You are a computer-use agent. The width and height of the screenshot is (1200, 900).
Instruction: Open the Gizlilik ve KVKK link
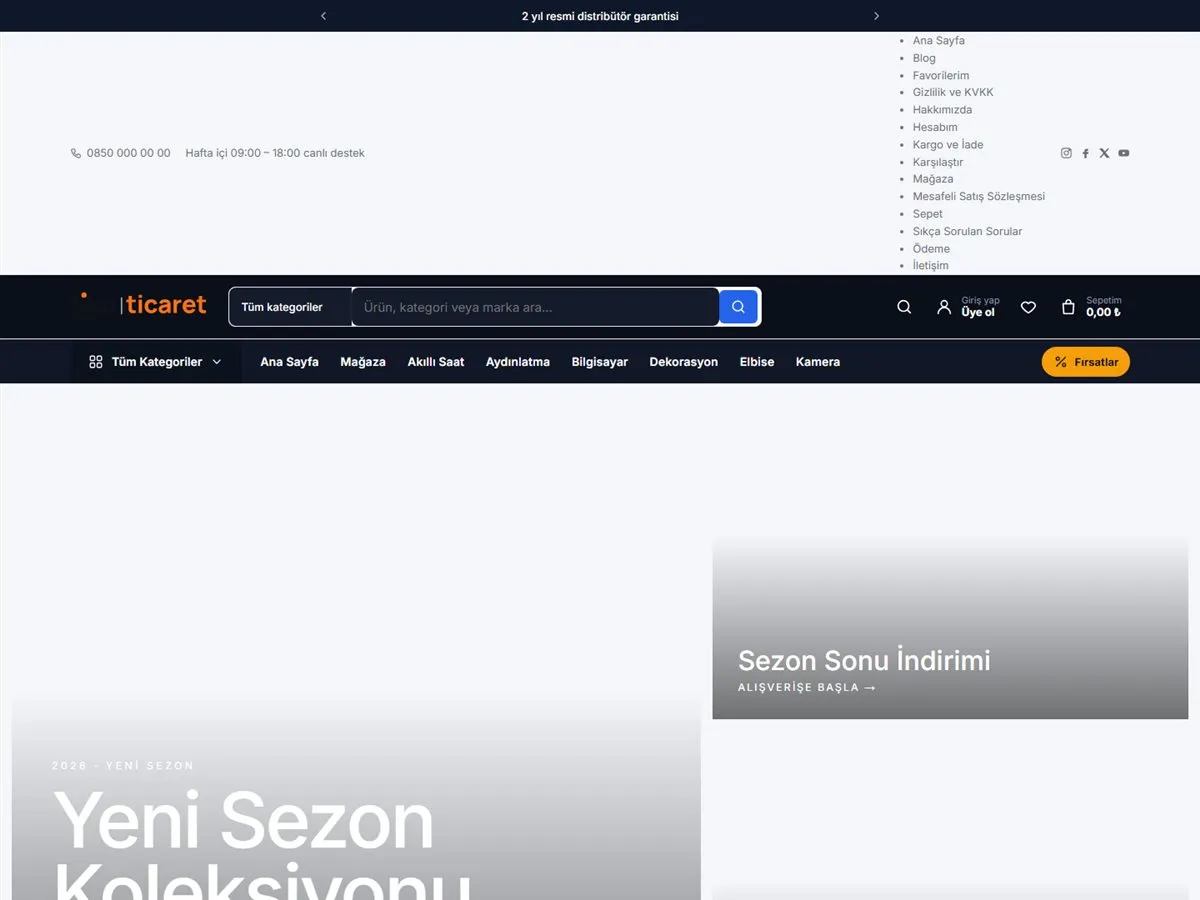953,92
